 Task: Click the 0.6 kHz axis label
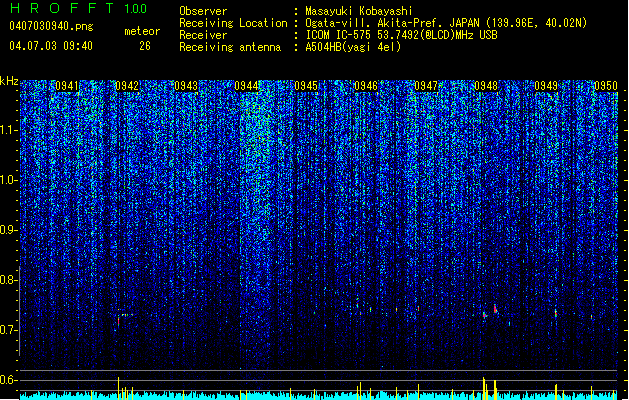[x=9, y=380]
